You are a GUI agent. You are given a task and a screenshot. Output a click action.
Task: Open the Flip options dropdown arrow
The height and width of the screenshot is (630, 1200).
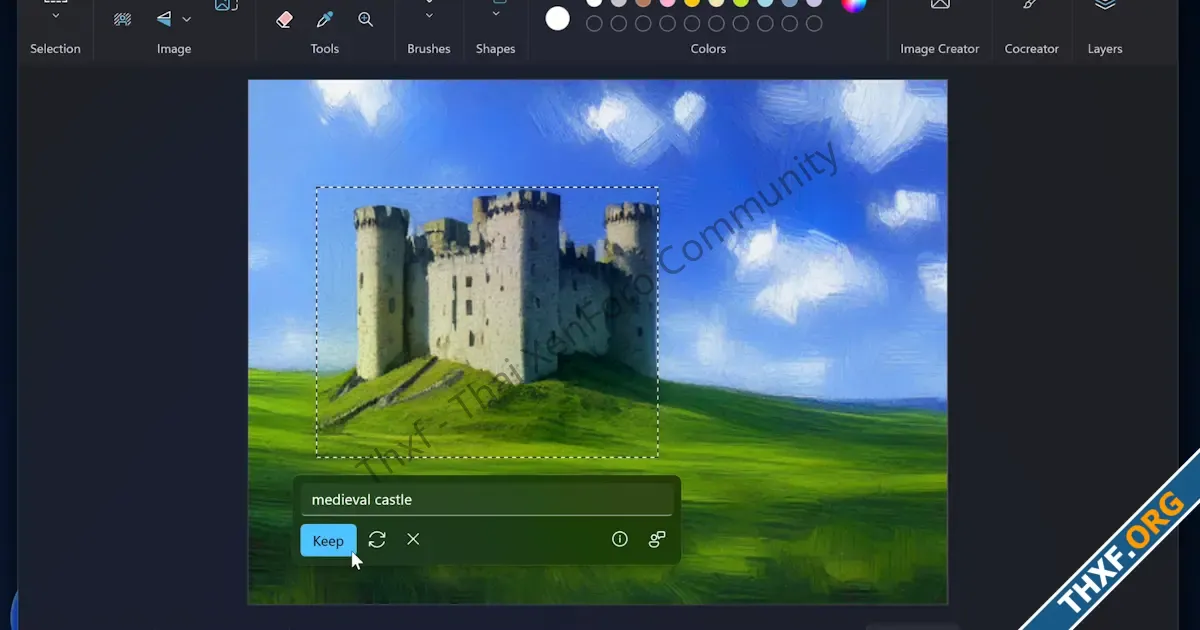click(186, 19)
